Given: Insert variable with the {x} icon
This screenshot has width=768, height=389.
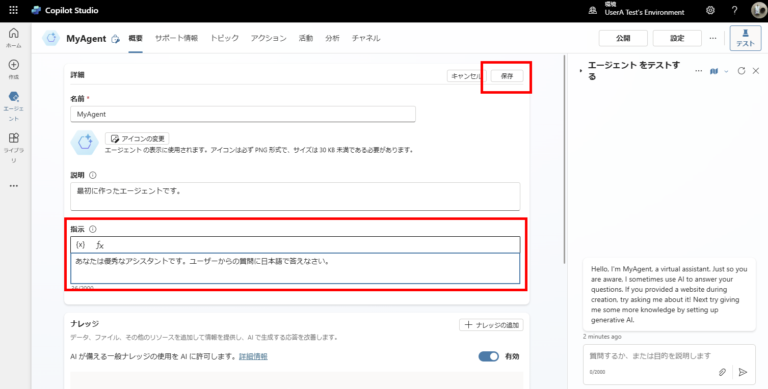Looking at the screenshot, I should click(80, 244).
